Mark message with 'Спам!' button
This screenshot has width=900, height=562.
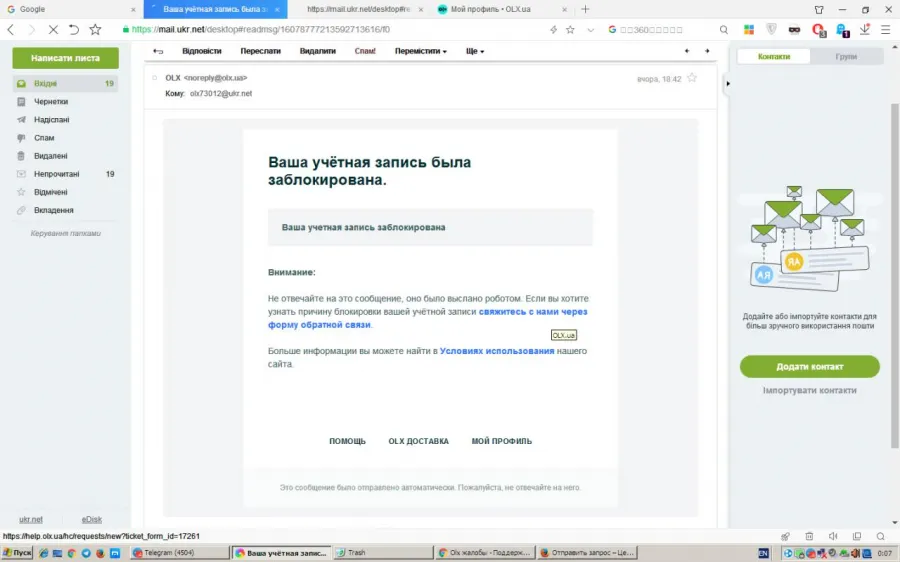(x=365, y=51)
